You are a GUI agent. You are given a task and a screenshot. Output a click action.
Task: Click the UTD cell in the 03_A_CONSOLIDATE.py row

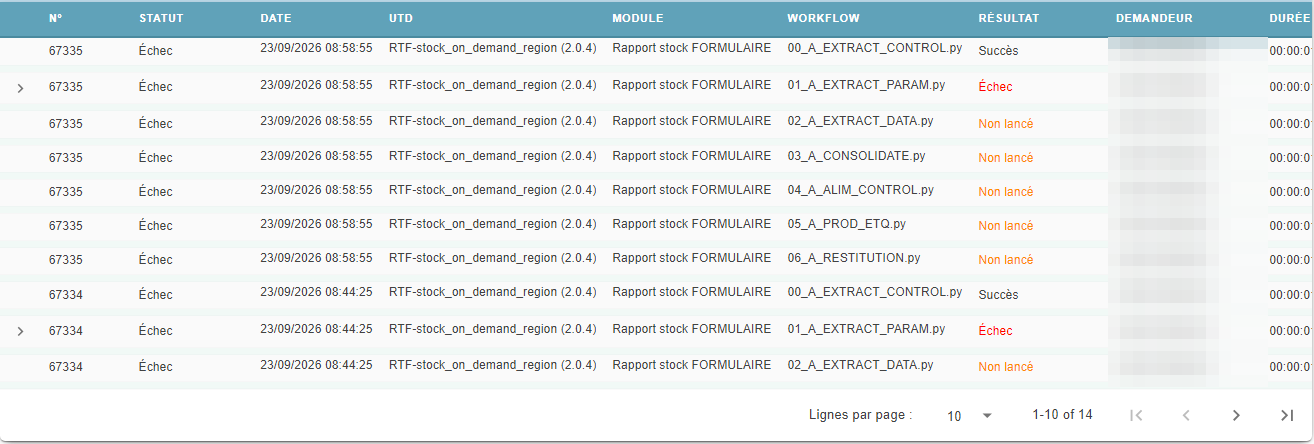(x=492, y=156)
